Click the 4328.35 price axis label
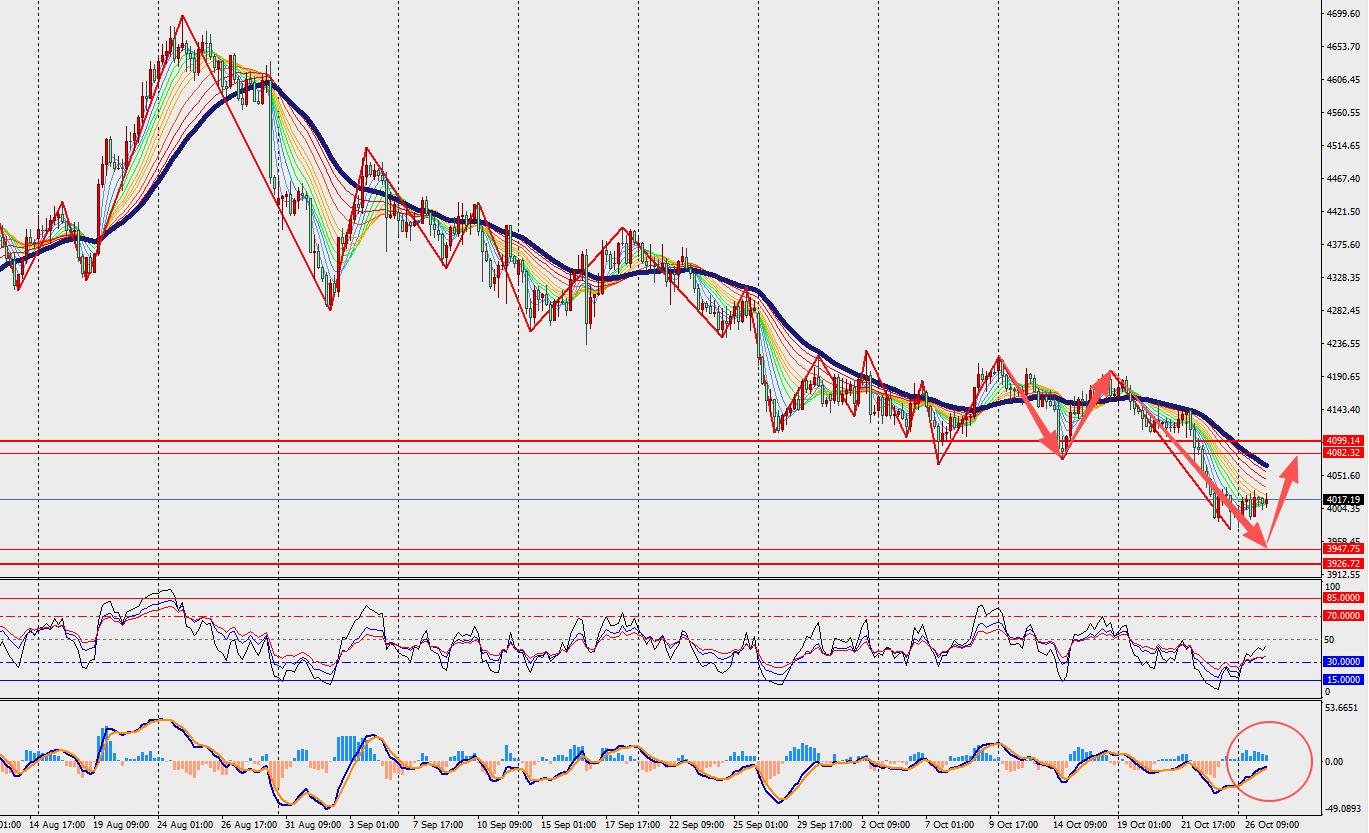The width and height of the screenshot is (1369, 833). coord(1342,278)
